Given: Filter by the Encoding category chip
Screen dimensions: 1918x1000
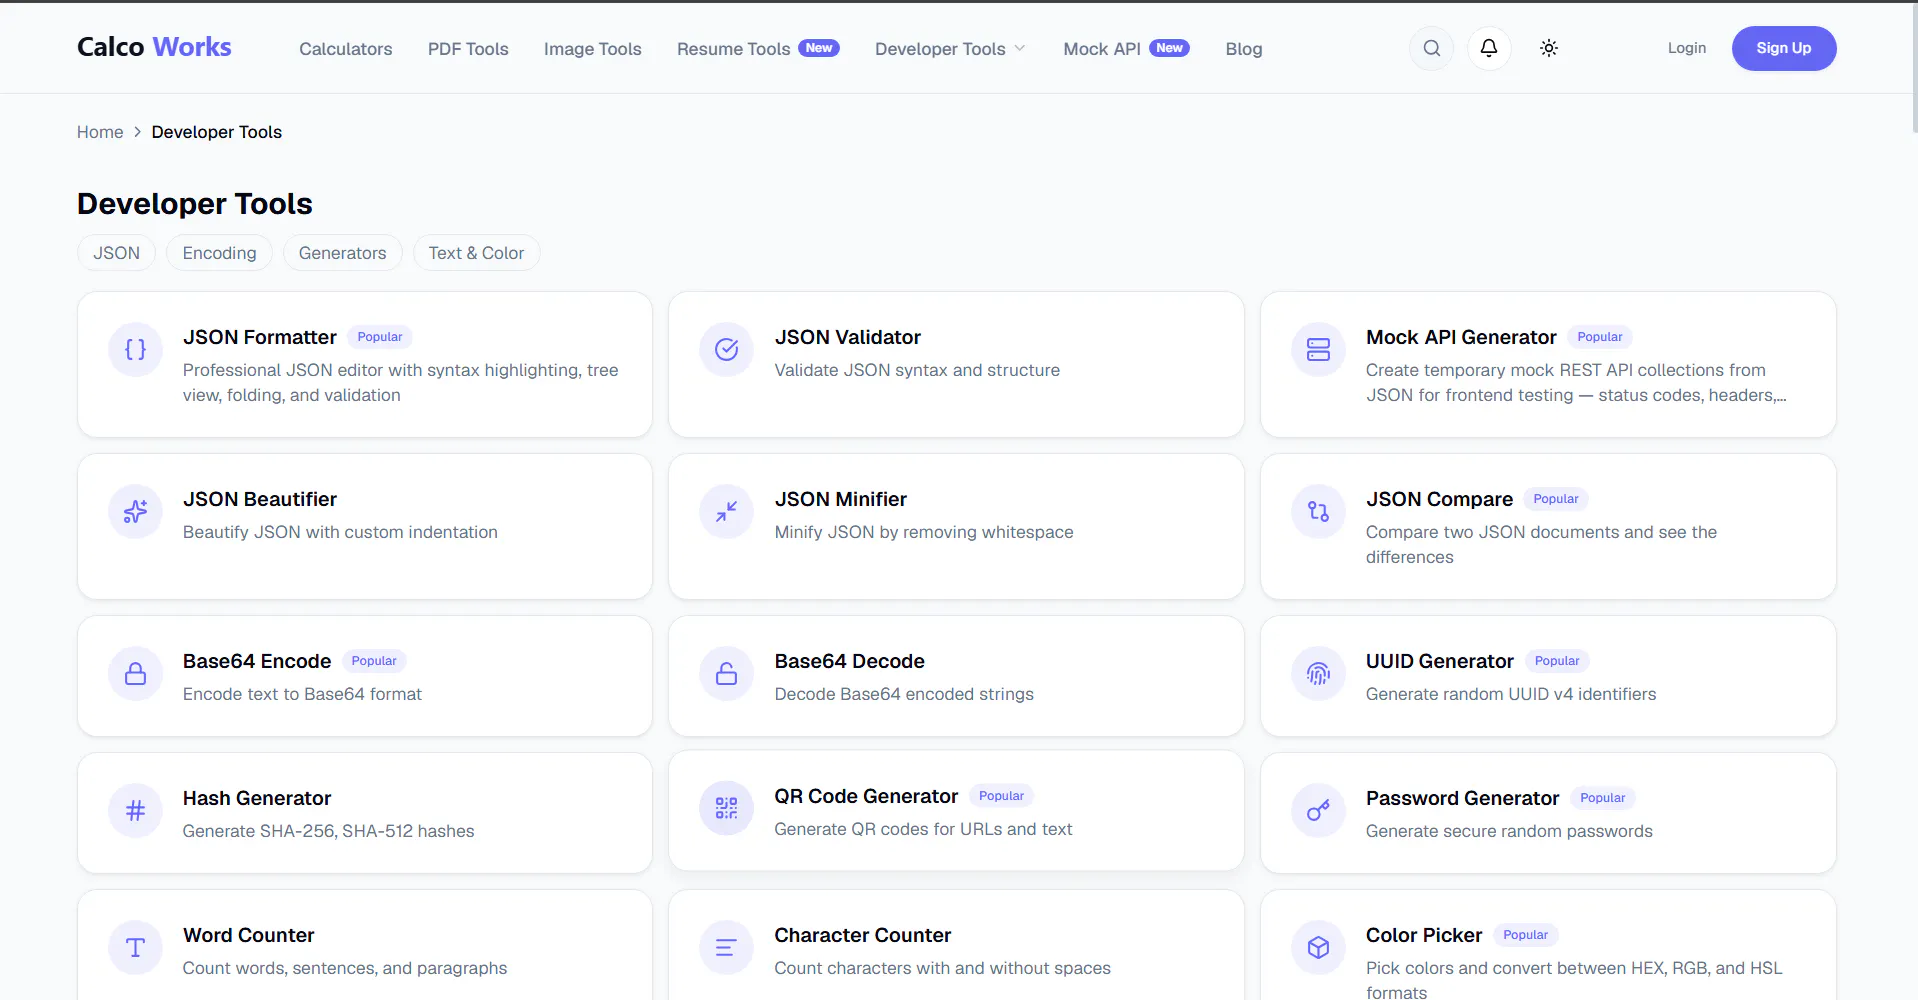Looking at the screenshot, I should pos(219,253).
